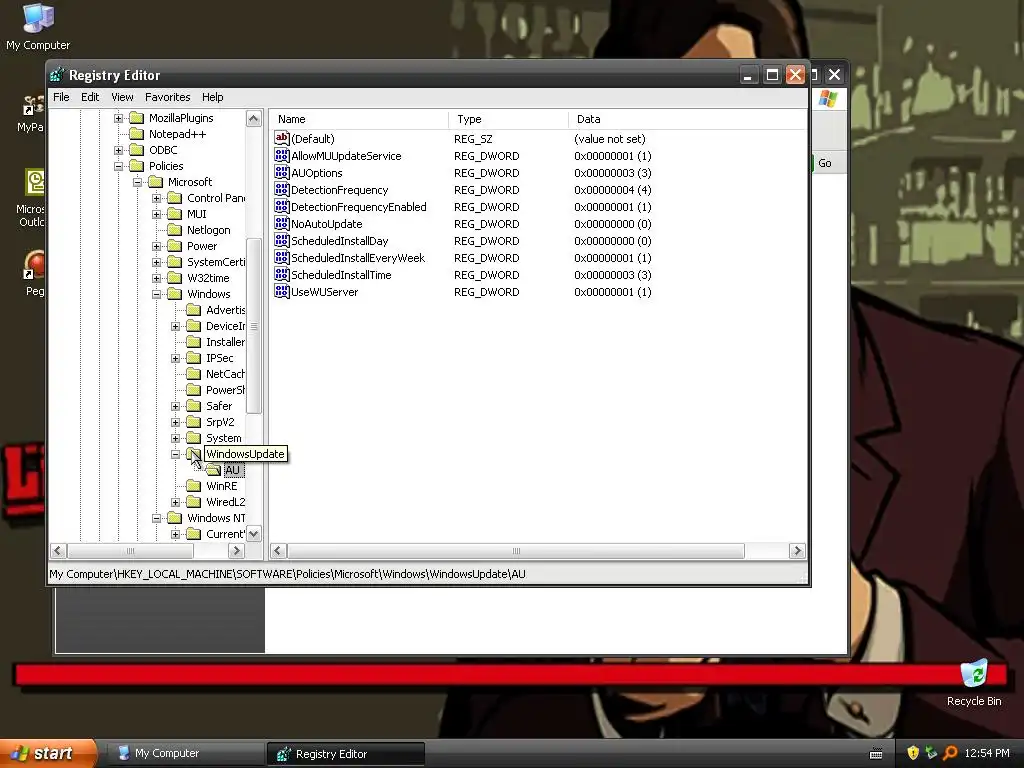Click the UseWUServer value icon
Image resolution: width=1024 pixels, height=768 pixels.
pyautogui.click(x=281, y=291)
